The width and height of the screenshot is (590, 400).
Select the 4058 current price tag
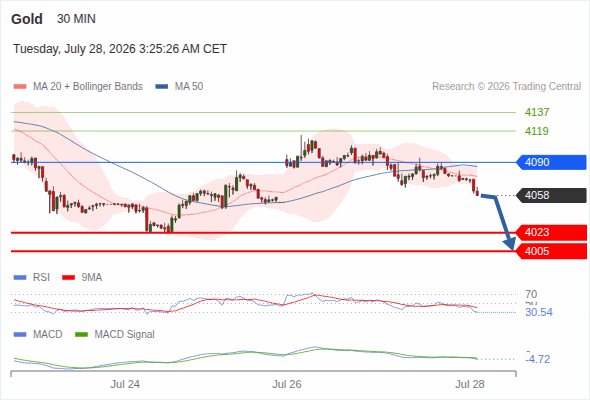pyautogui.click(x=551, y=195)
